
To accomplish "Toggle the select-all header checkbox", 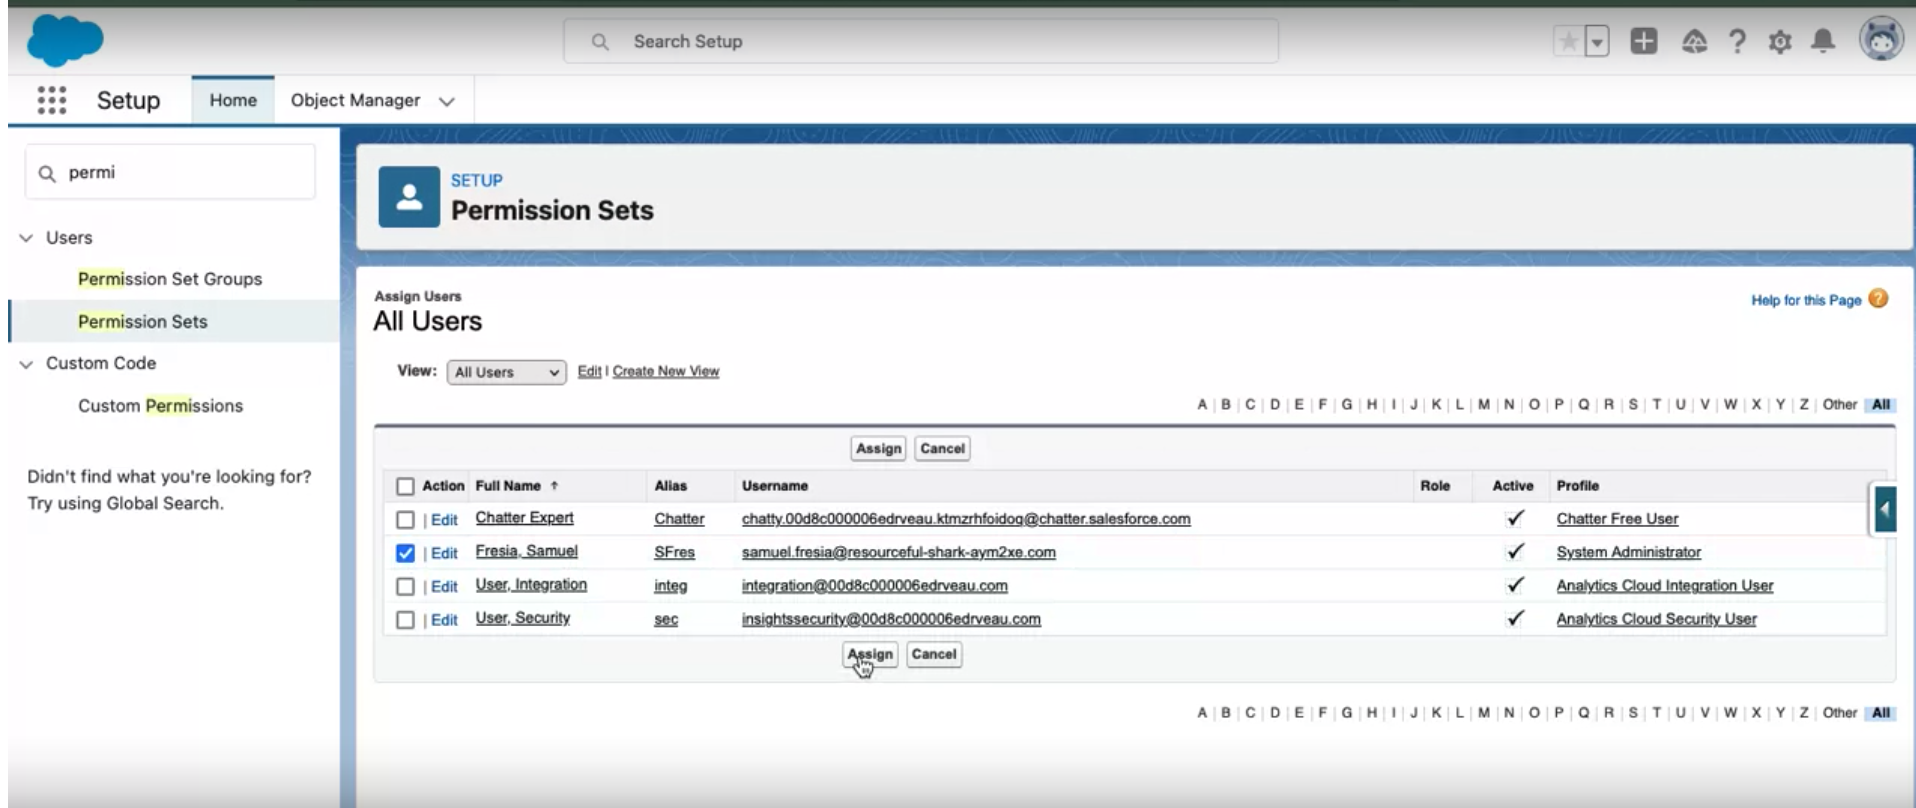I will coord(405,486).
